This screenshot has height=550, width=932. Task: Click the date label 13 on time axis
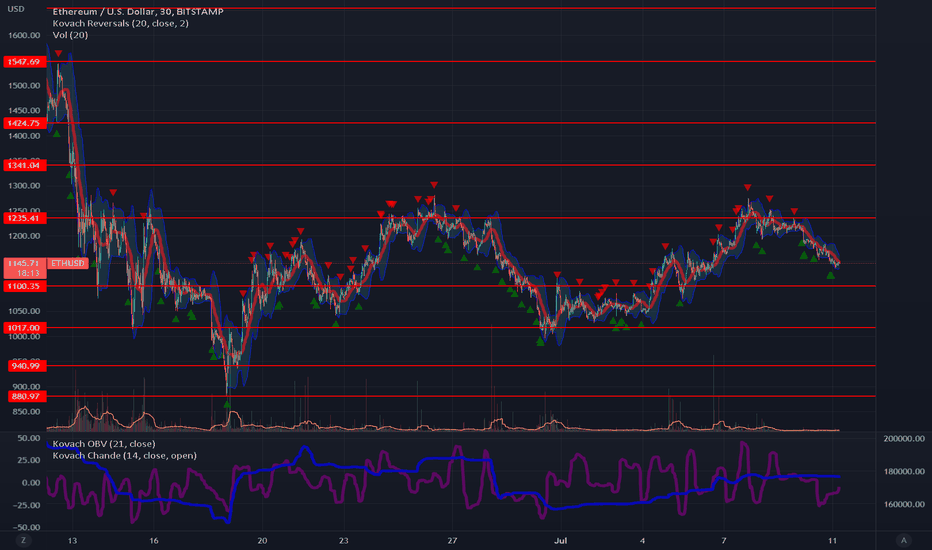73,540
